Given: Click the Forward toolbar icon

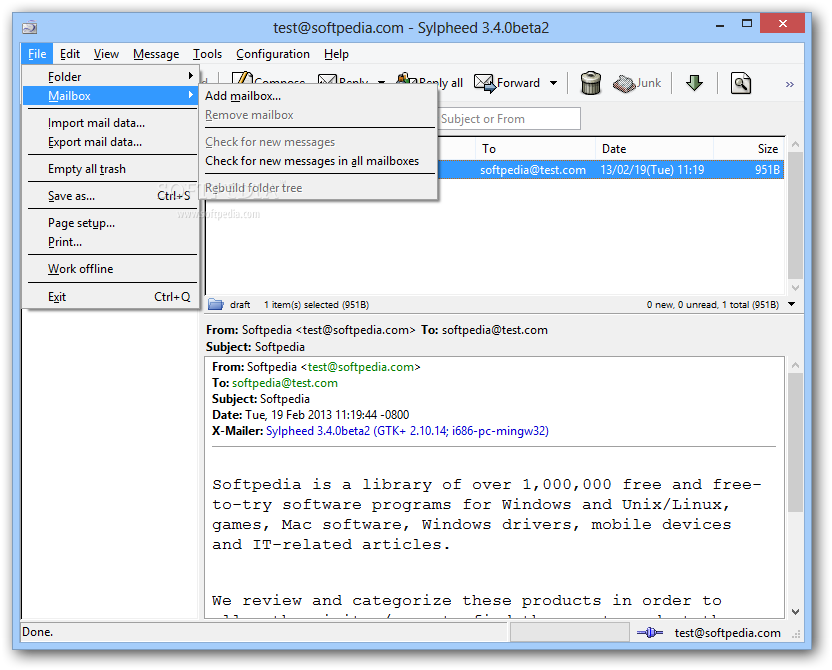Looking at the screenshot, I should point(507,83).
